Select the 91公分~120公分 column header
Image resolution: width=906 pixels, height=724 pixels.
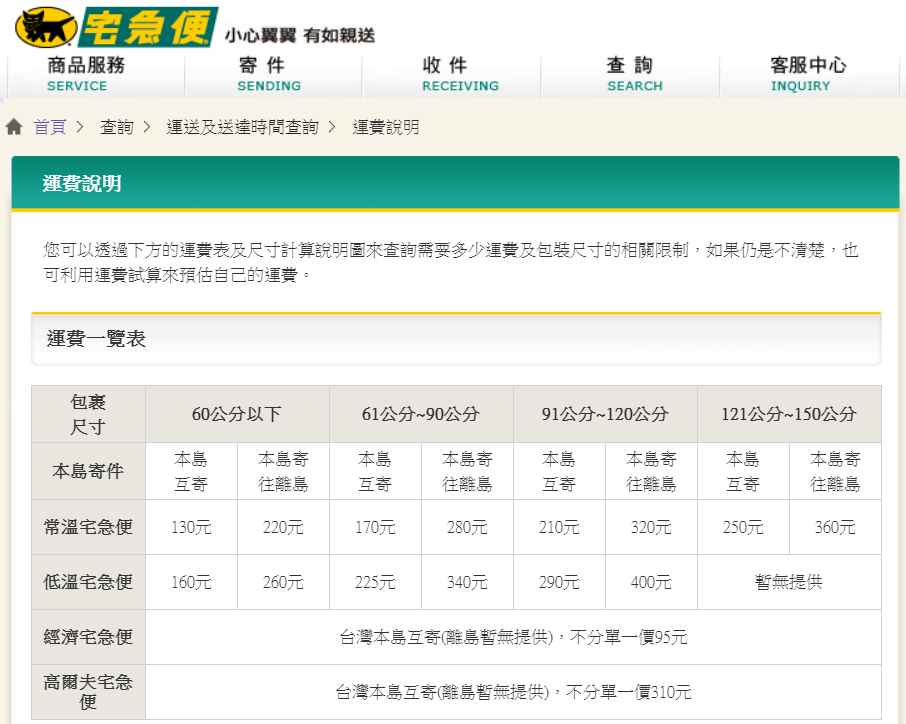[x=606, y=414]
